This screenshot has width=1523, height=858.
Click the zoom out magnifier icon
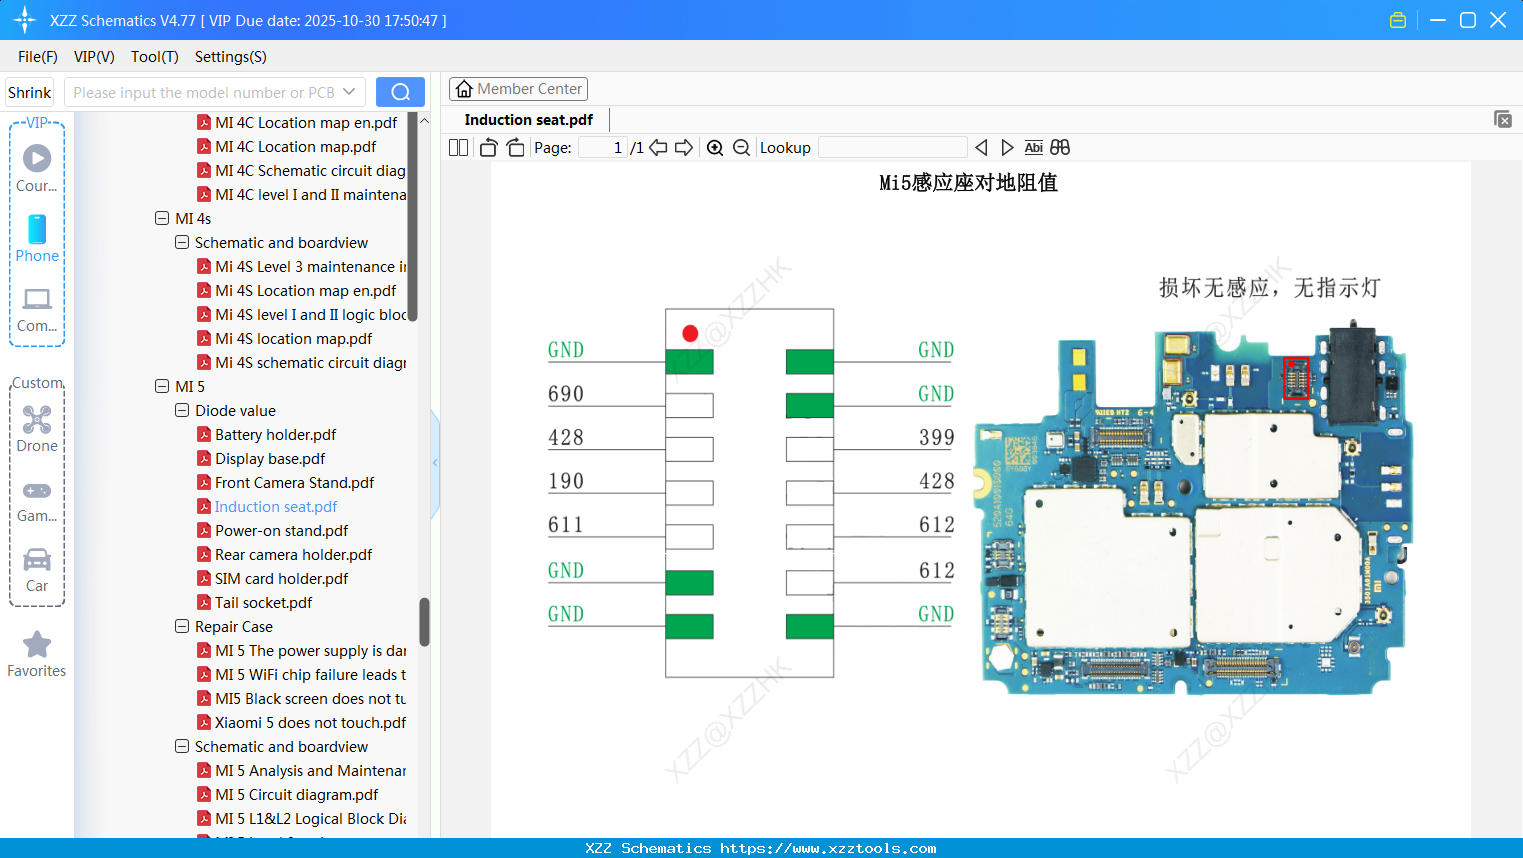[x=741, y=148]
